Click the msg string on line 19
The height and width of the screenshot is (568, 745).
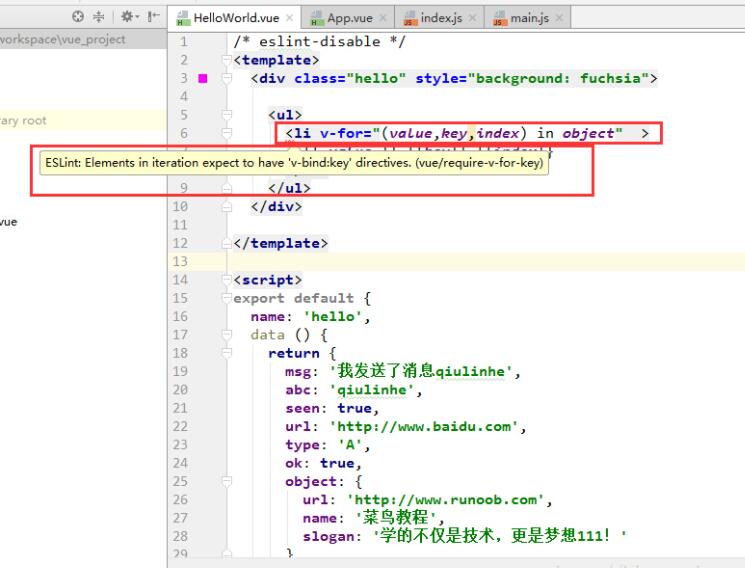coord(421,371)
